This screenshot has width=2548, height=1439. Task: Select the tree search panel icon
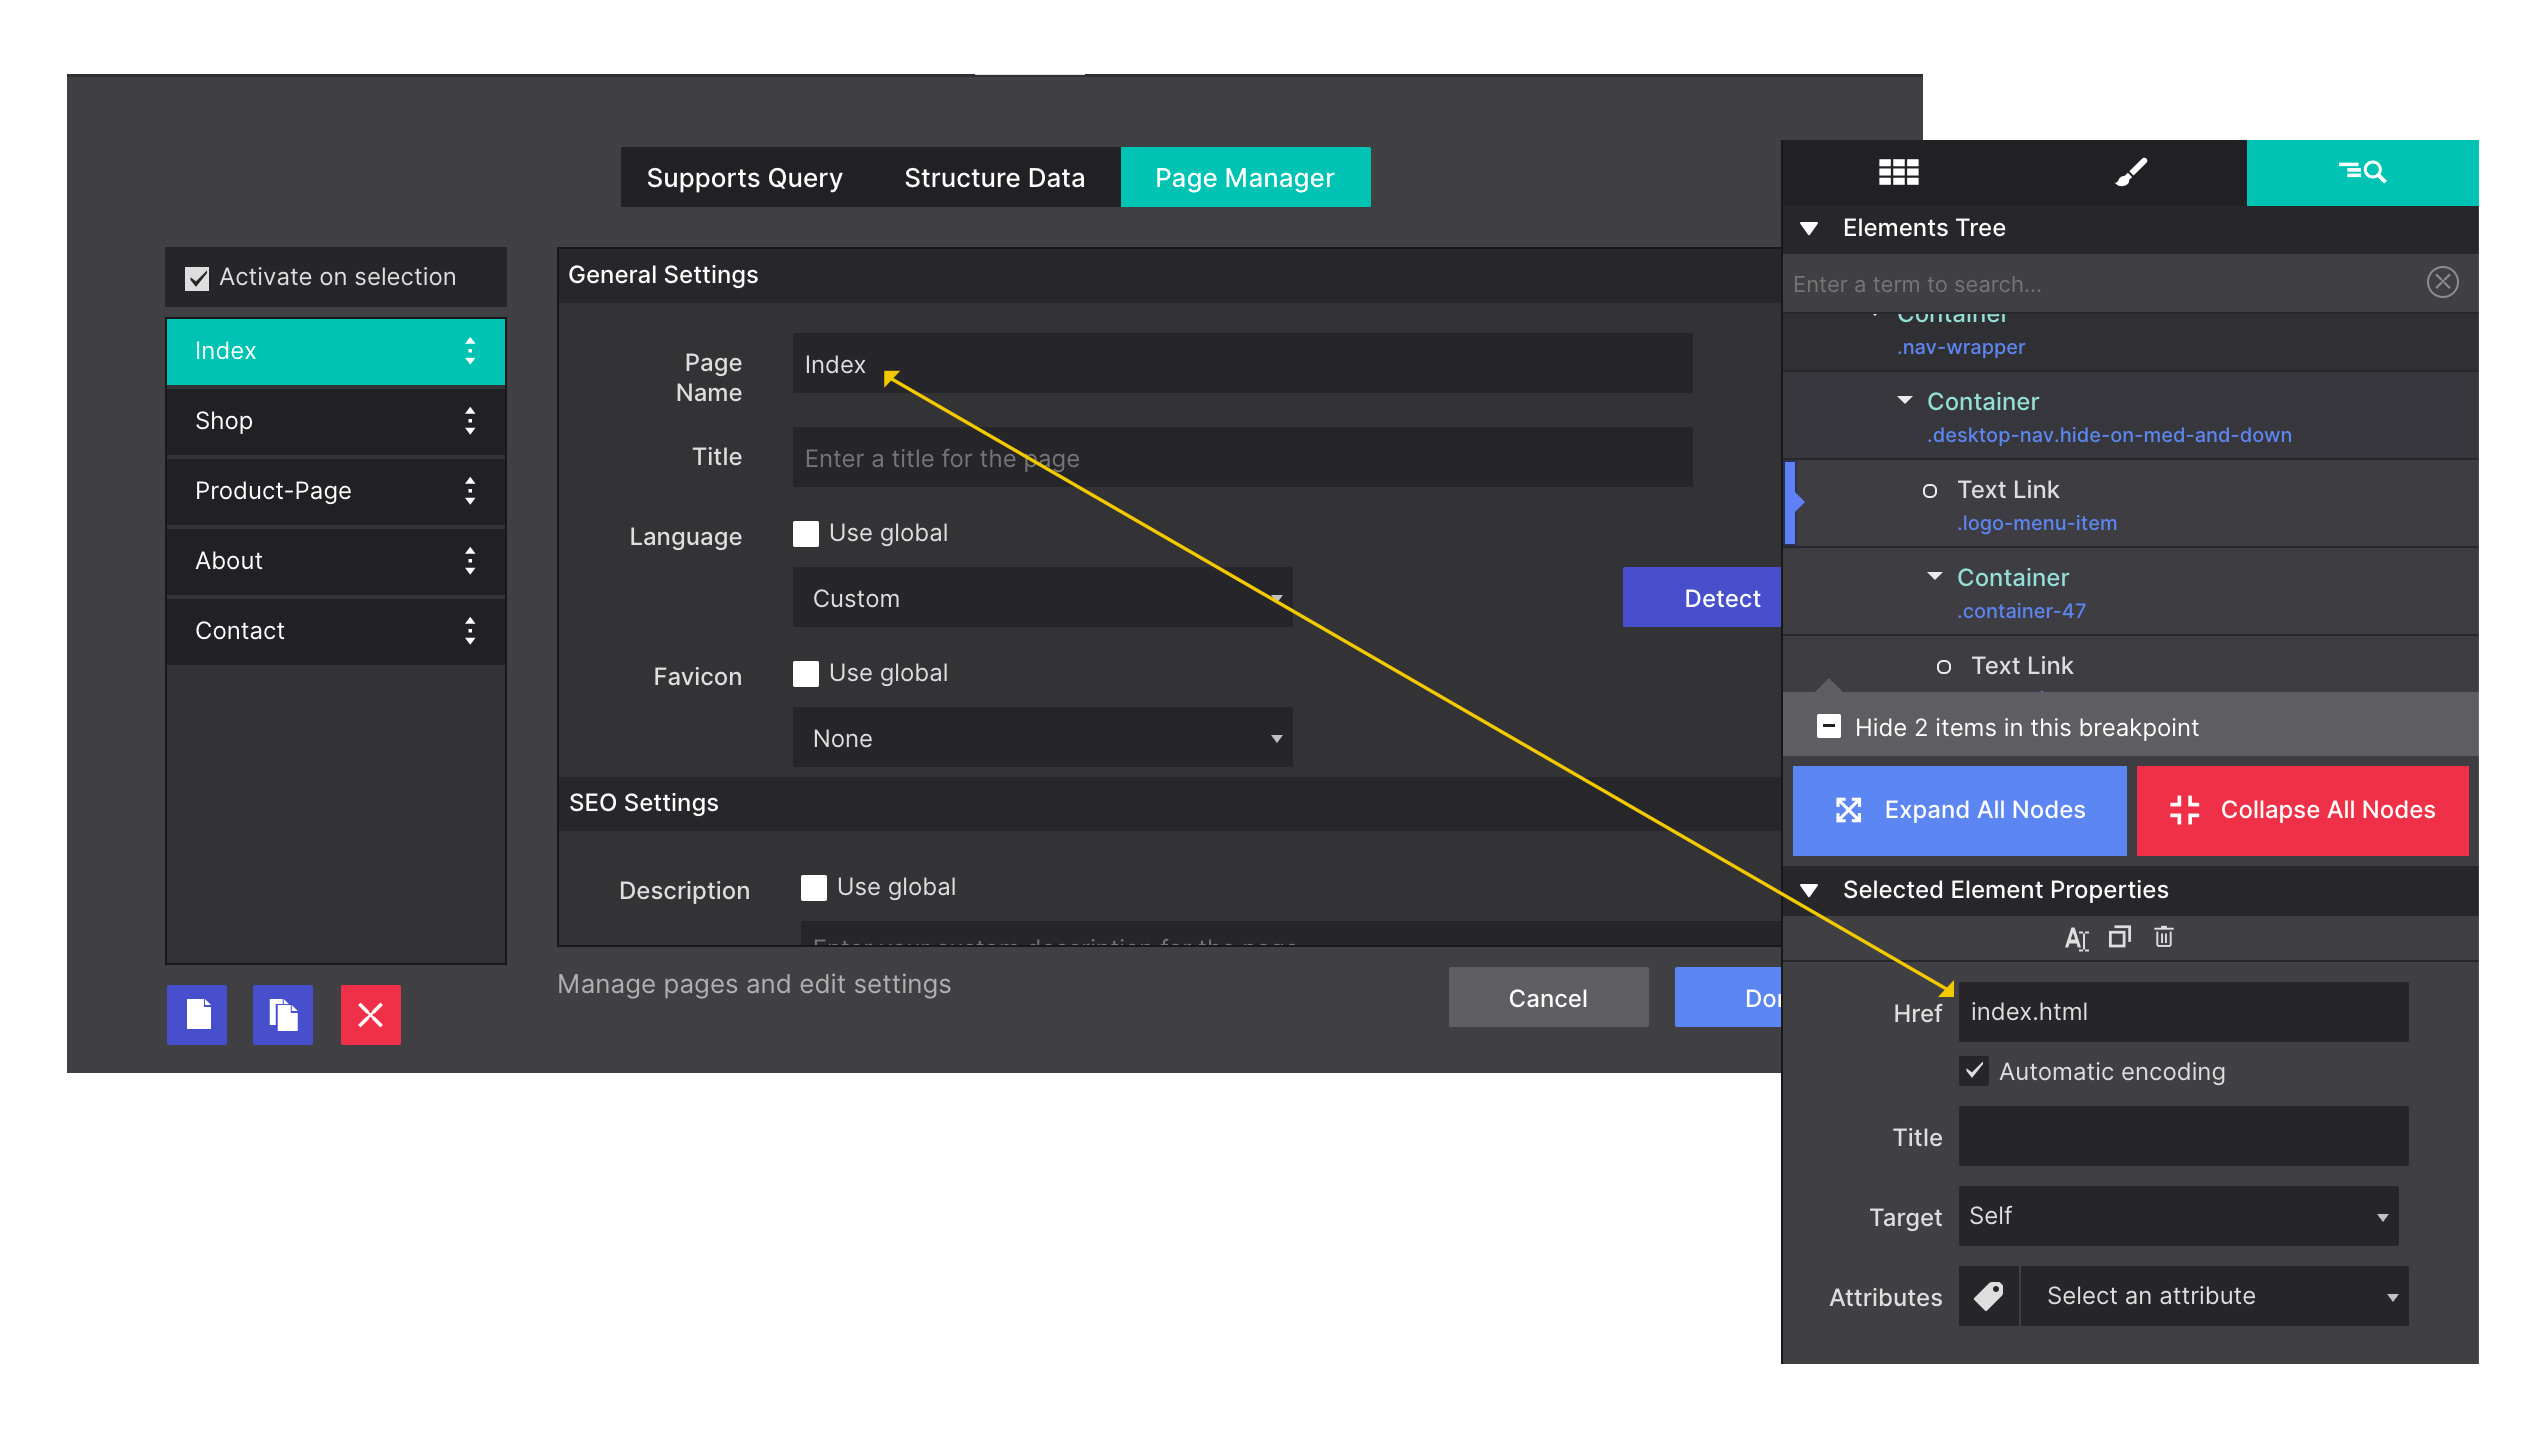pyautogui.click(x=2362, y=172)
